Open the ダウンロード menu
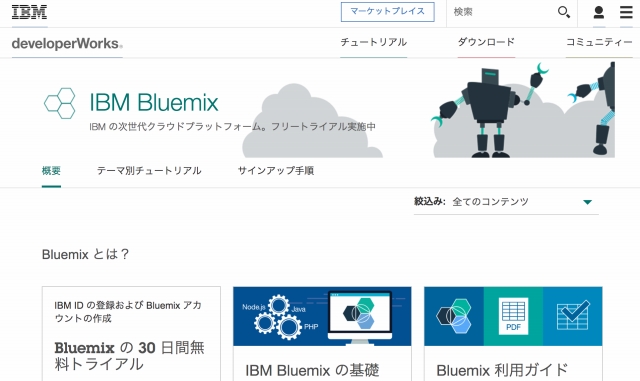The width and height of the screenshot is (640, 381). pyautogui.click(x=486, y=42)
